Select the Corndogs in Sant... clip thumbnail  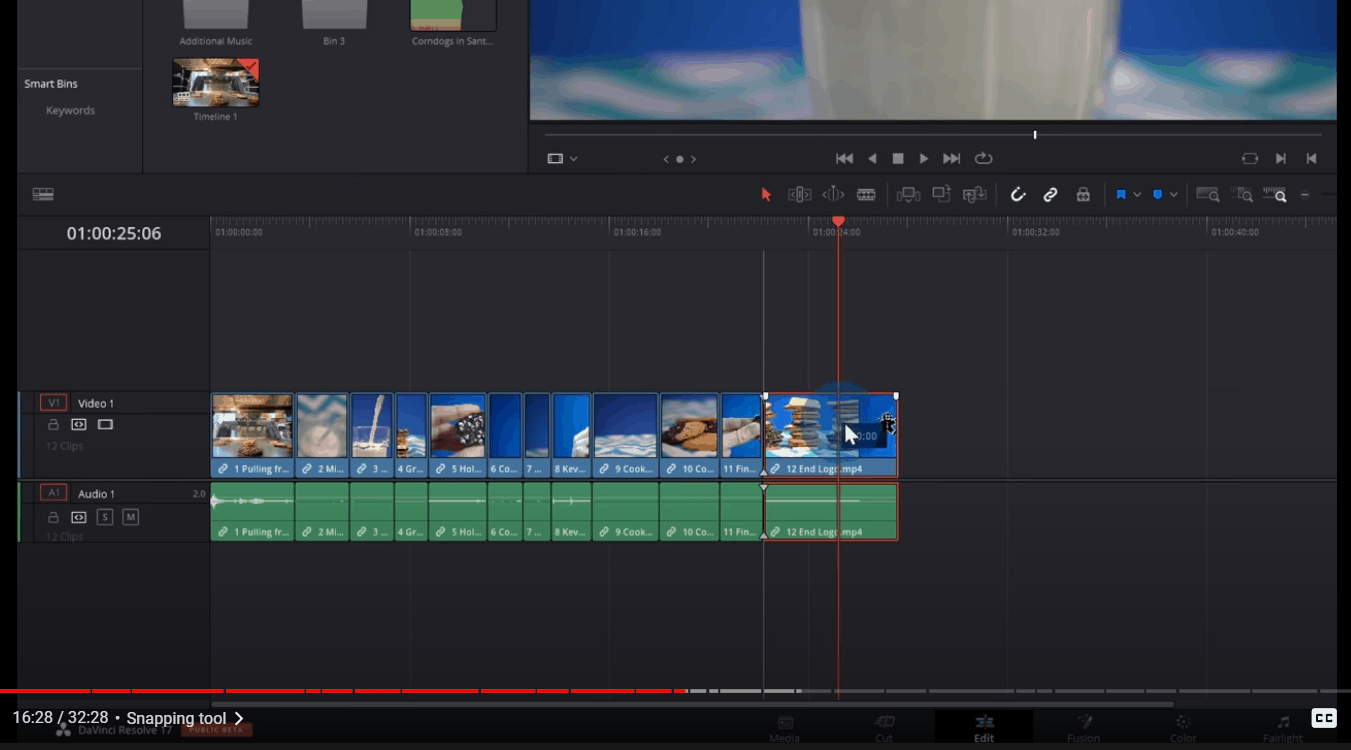pyautogui.click(x=453, y=16)
